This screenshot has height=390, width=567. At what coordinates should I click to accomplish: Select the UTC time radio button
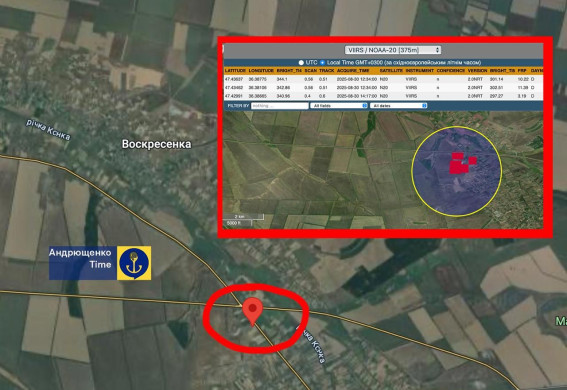[301, 63]
